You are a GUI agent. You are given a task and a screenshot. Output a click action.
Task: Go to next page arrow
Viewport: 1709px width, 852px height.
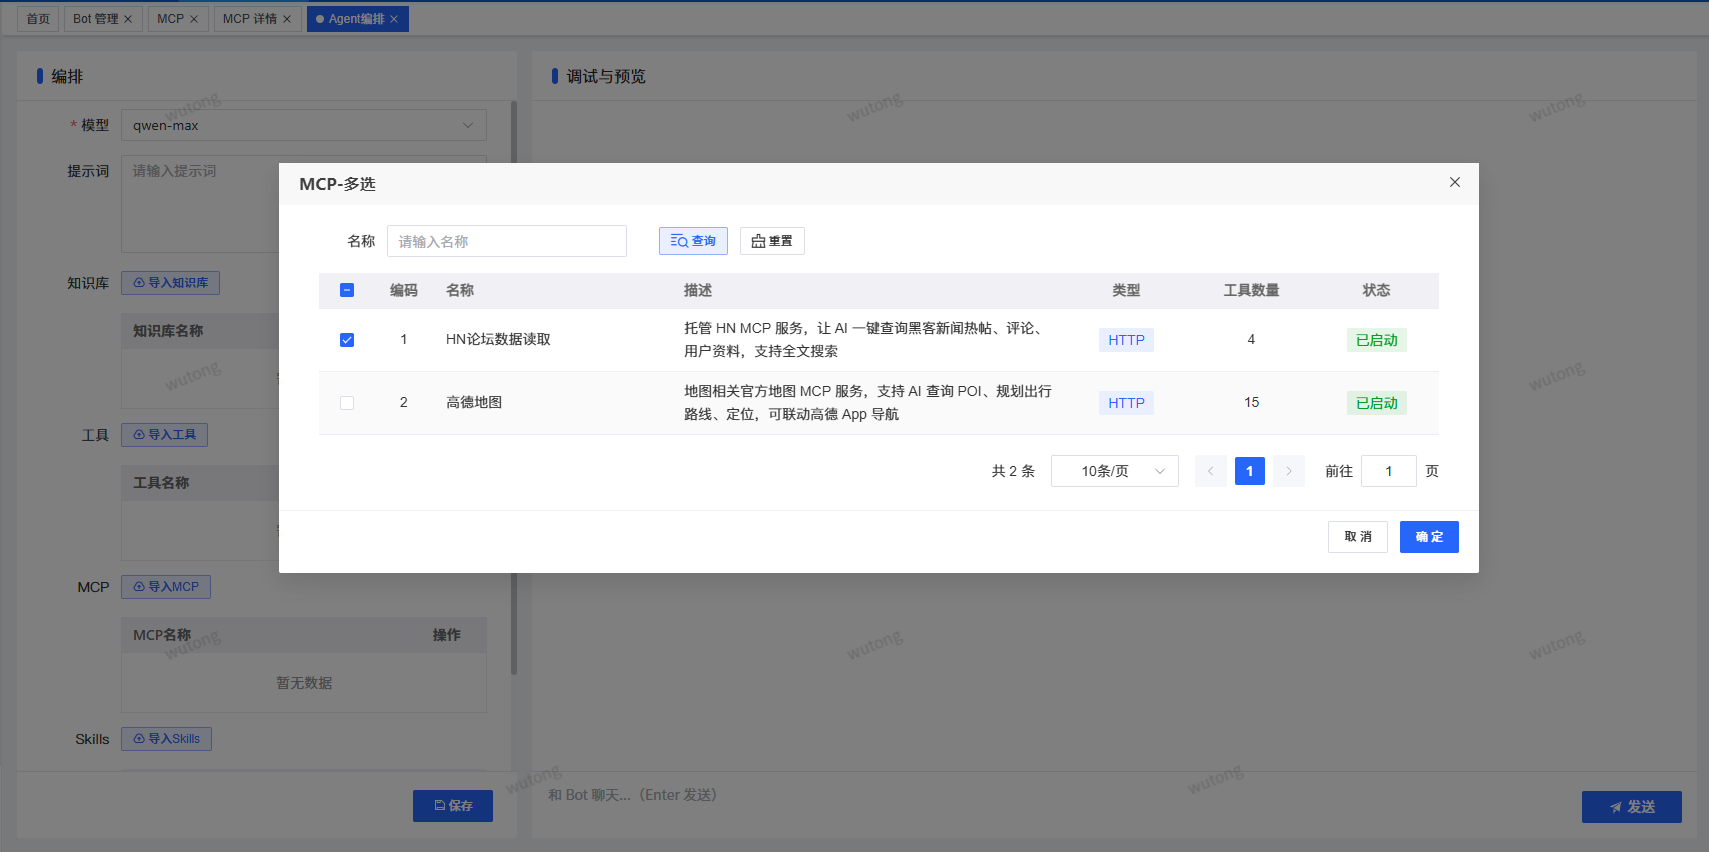(1289, 471)
